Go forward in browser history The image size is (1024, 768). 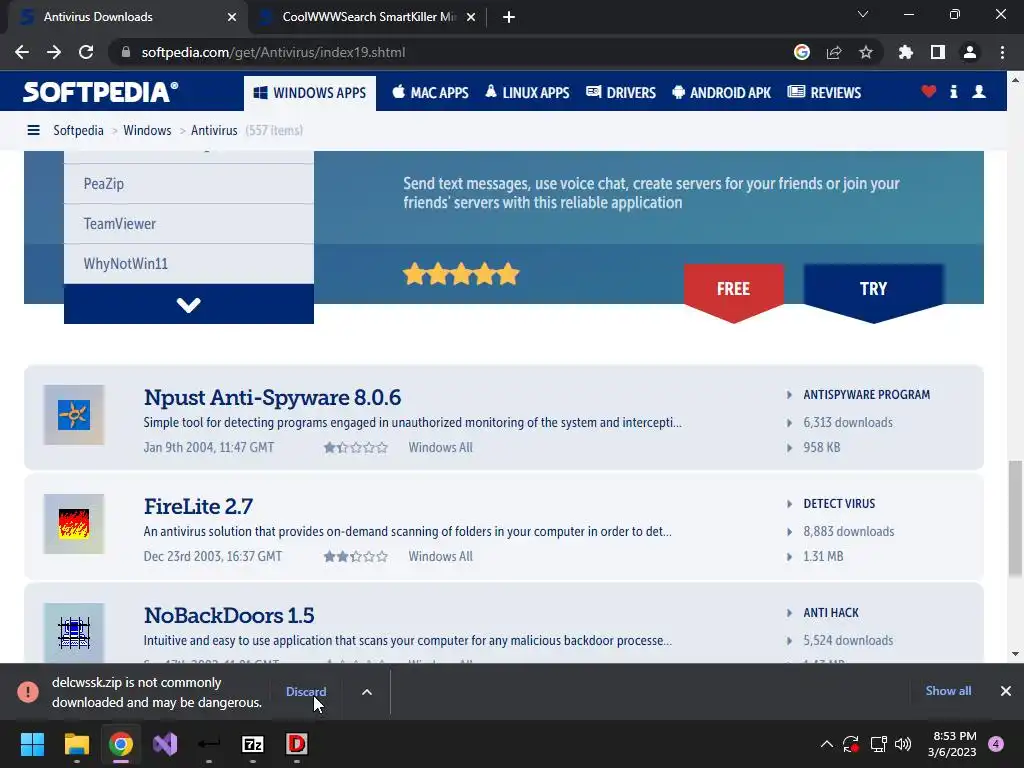point(54,52)
